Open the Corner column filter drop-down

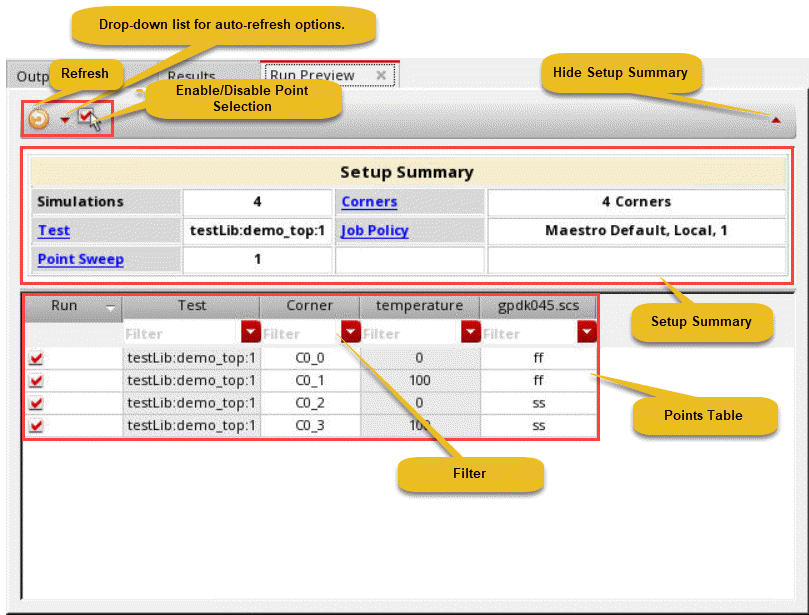point(351,332)
